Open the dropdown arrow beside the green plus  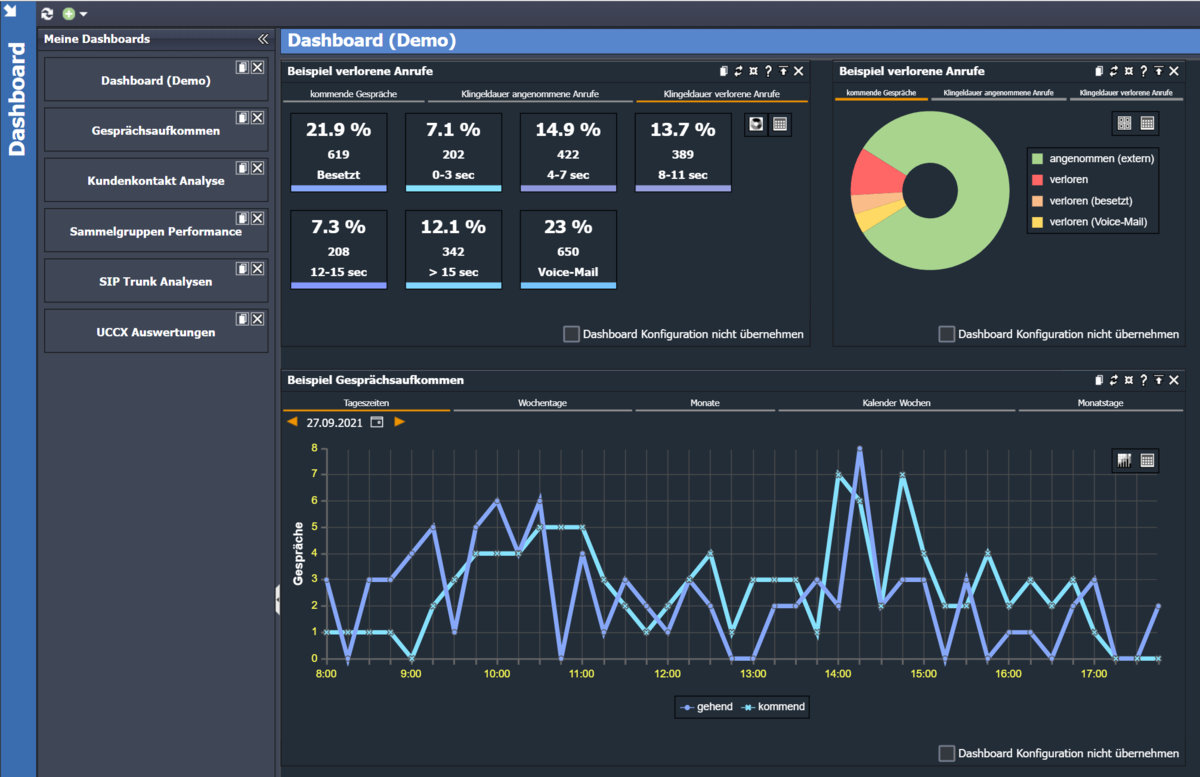coord(83,15)
